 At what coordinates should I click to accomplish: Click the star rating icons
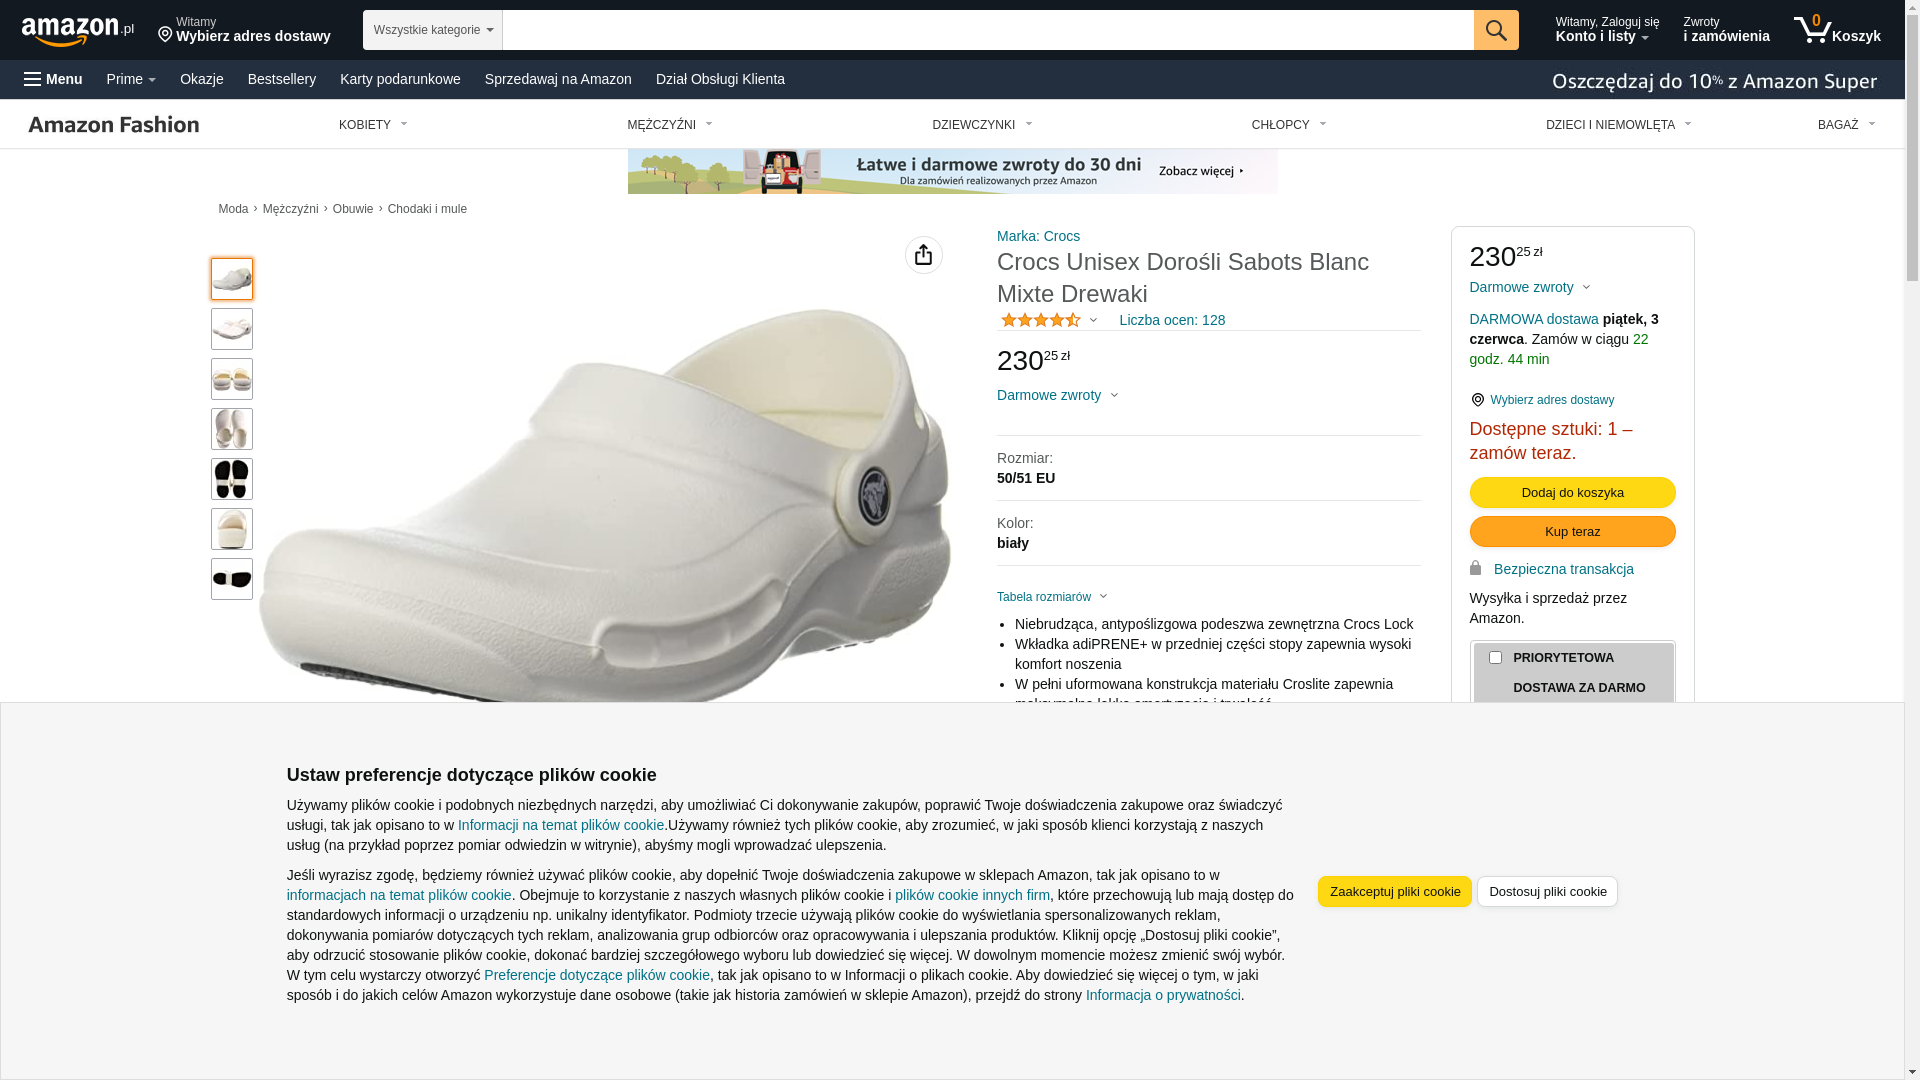click(x=1041, y=320)
